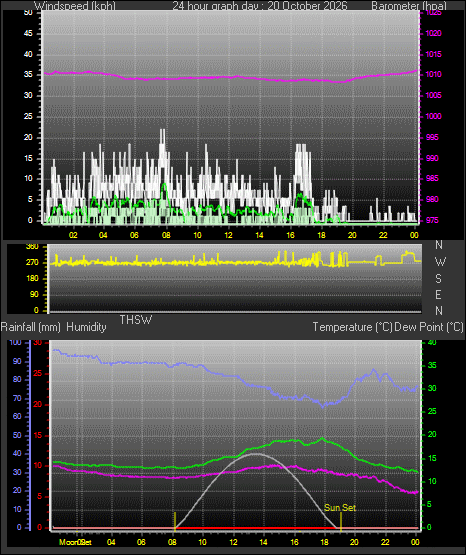Click 1010 on the barometer axis

[433, 74]
